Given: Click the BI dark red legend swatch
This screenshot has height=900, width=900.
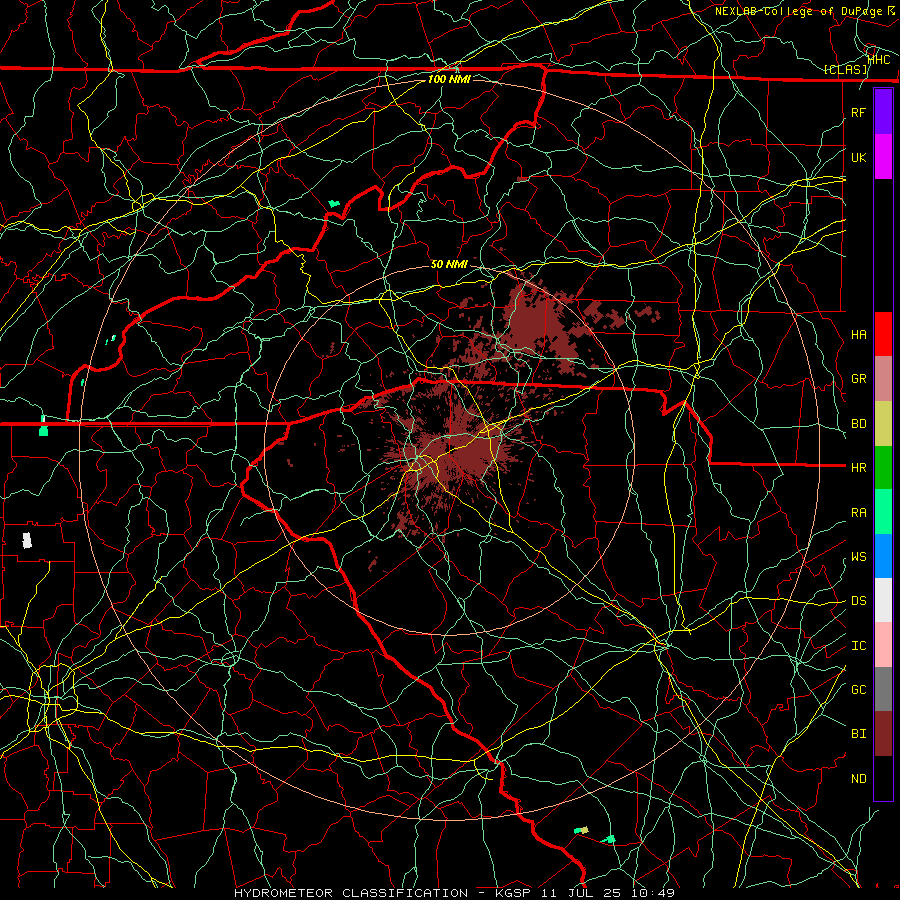Looking at the screenshot, I should tap(883, 734).
